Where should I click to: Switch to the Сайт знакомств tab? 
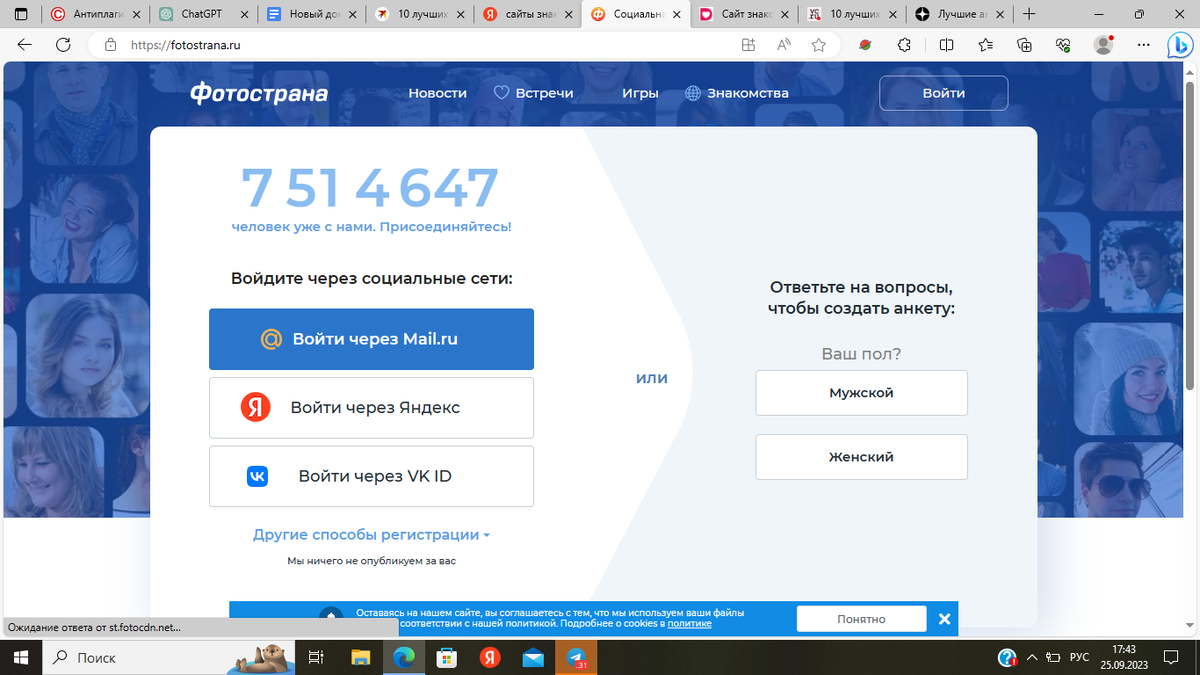pos(742,14)
